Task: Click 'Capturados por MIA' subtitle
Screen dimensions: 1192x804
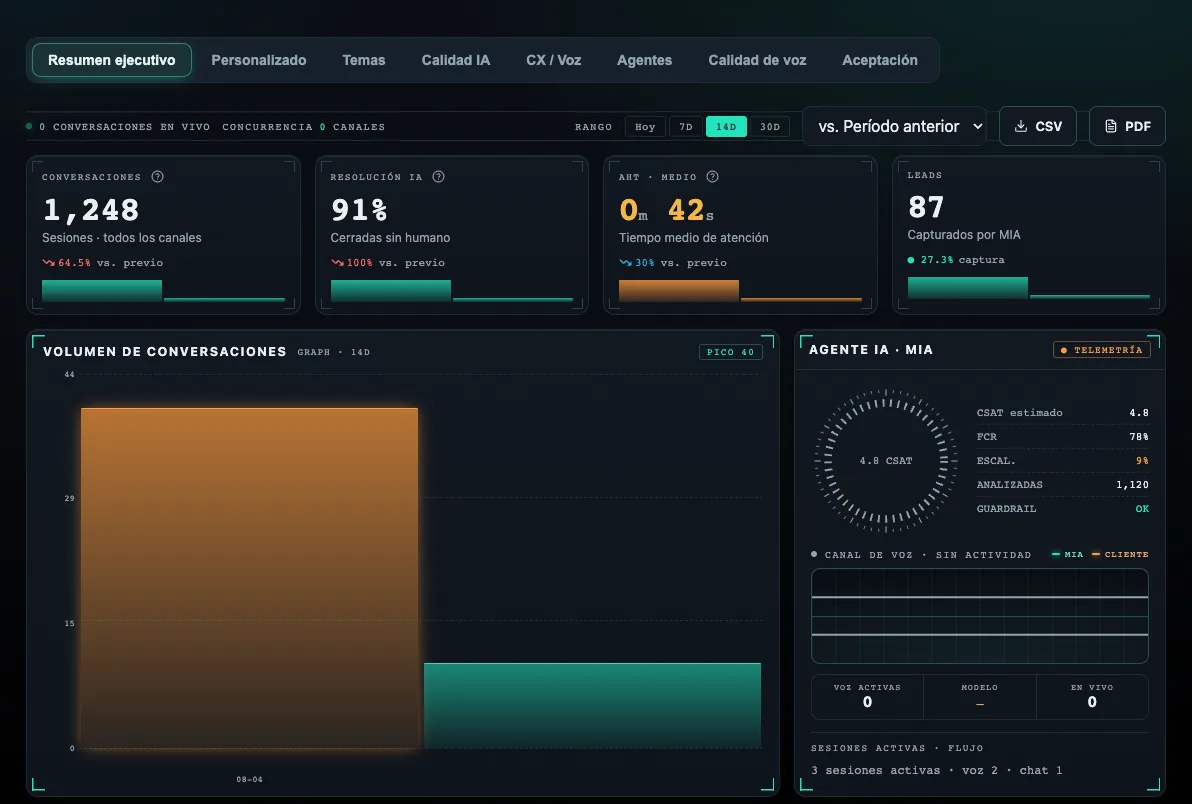Action: (964, 235)
